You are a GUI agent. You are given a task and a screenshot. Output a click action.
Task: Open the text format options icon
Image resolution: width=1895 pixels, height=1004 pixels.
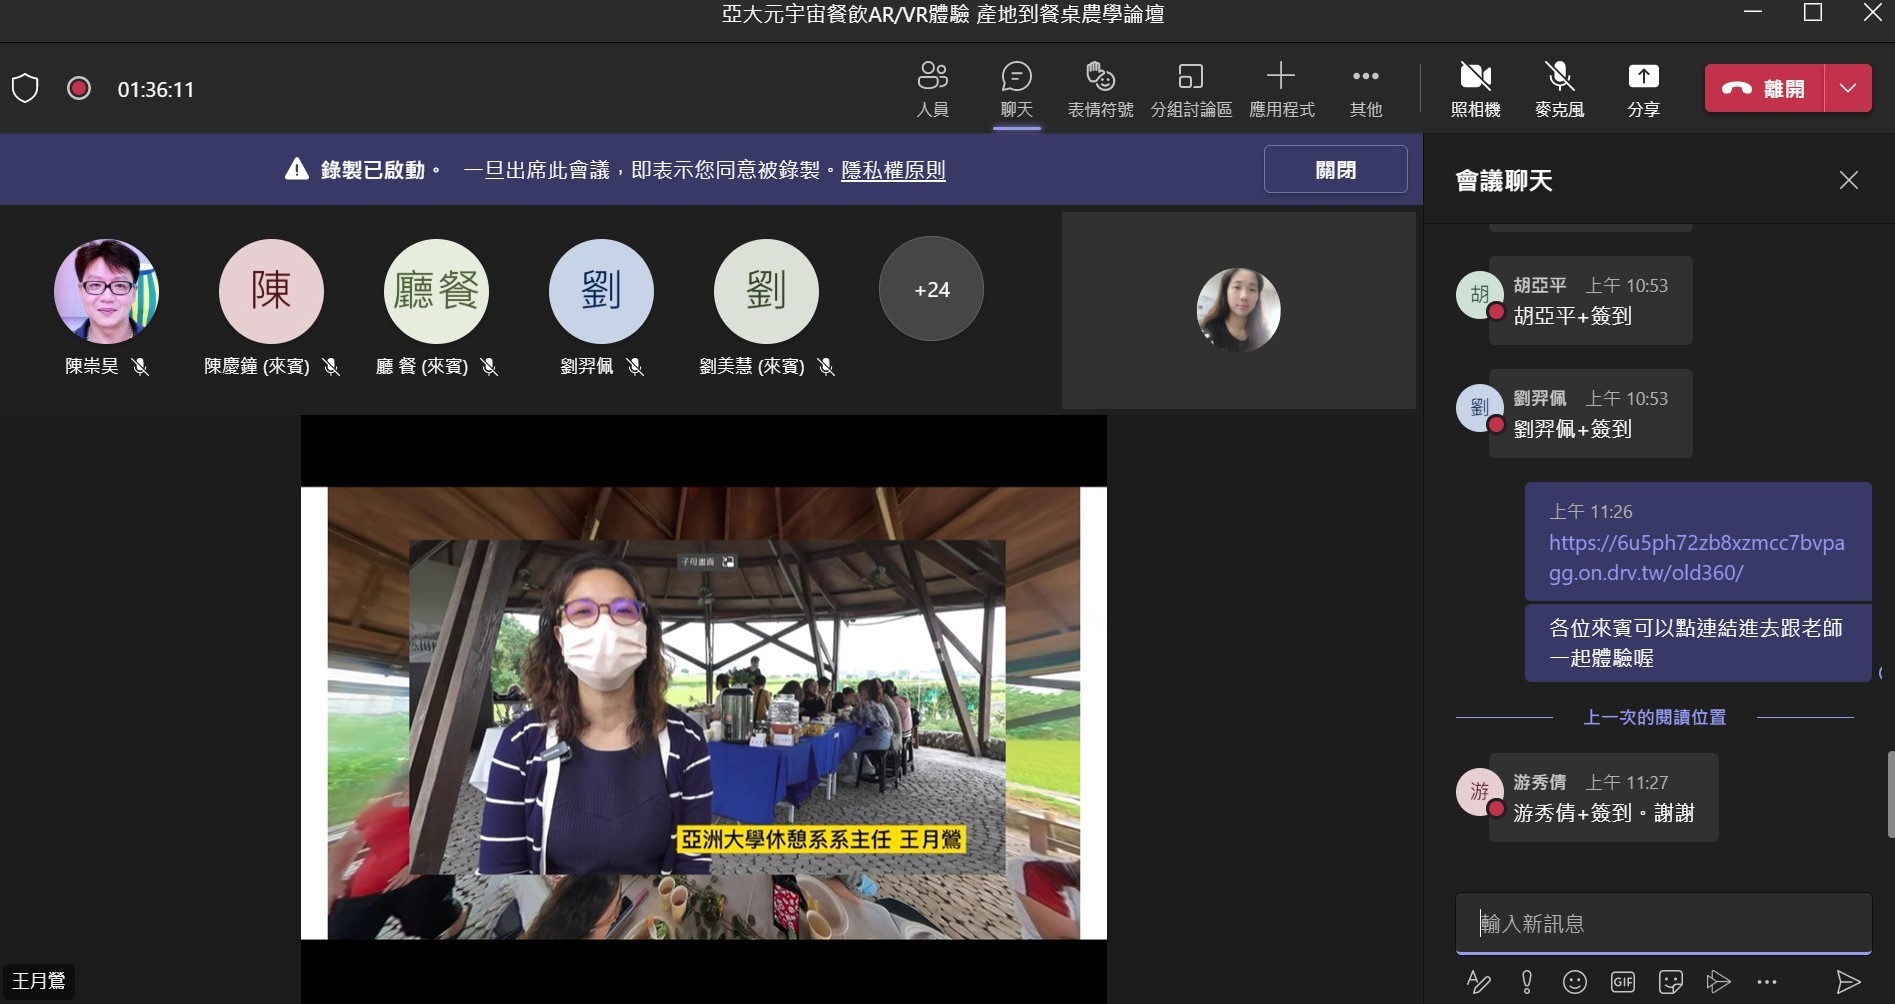[x=1479, y=982]
